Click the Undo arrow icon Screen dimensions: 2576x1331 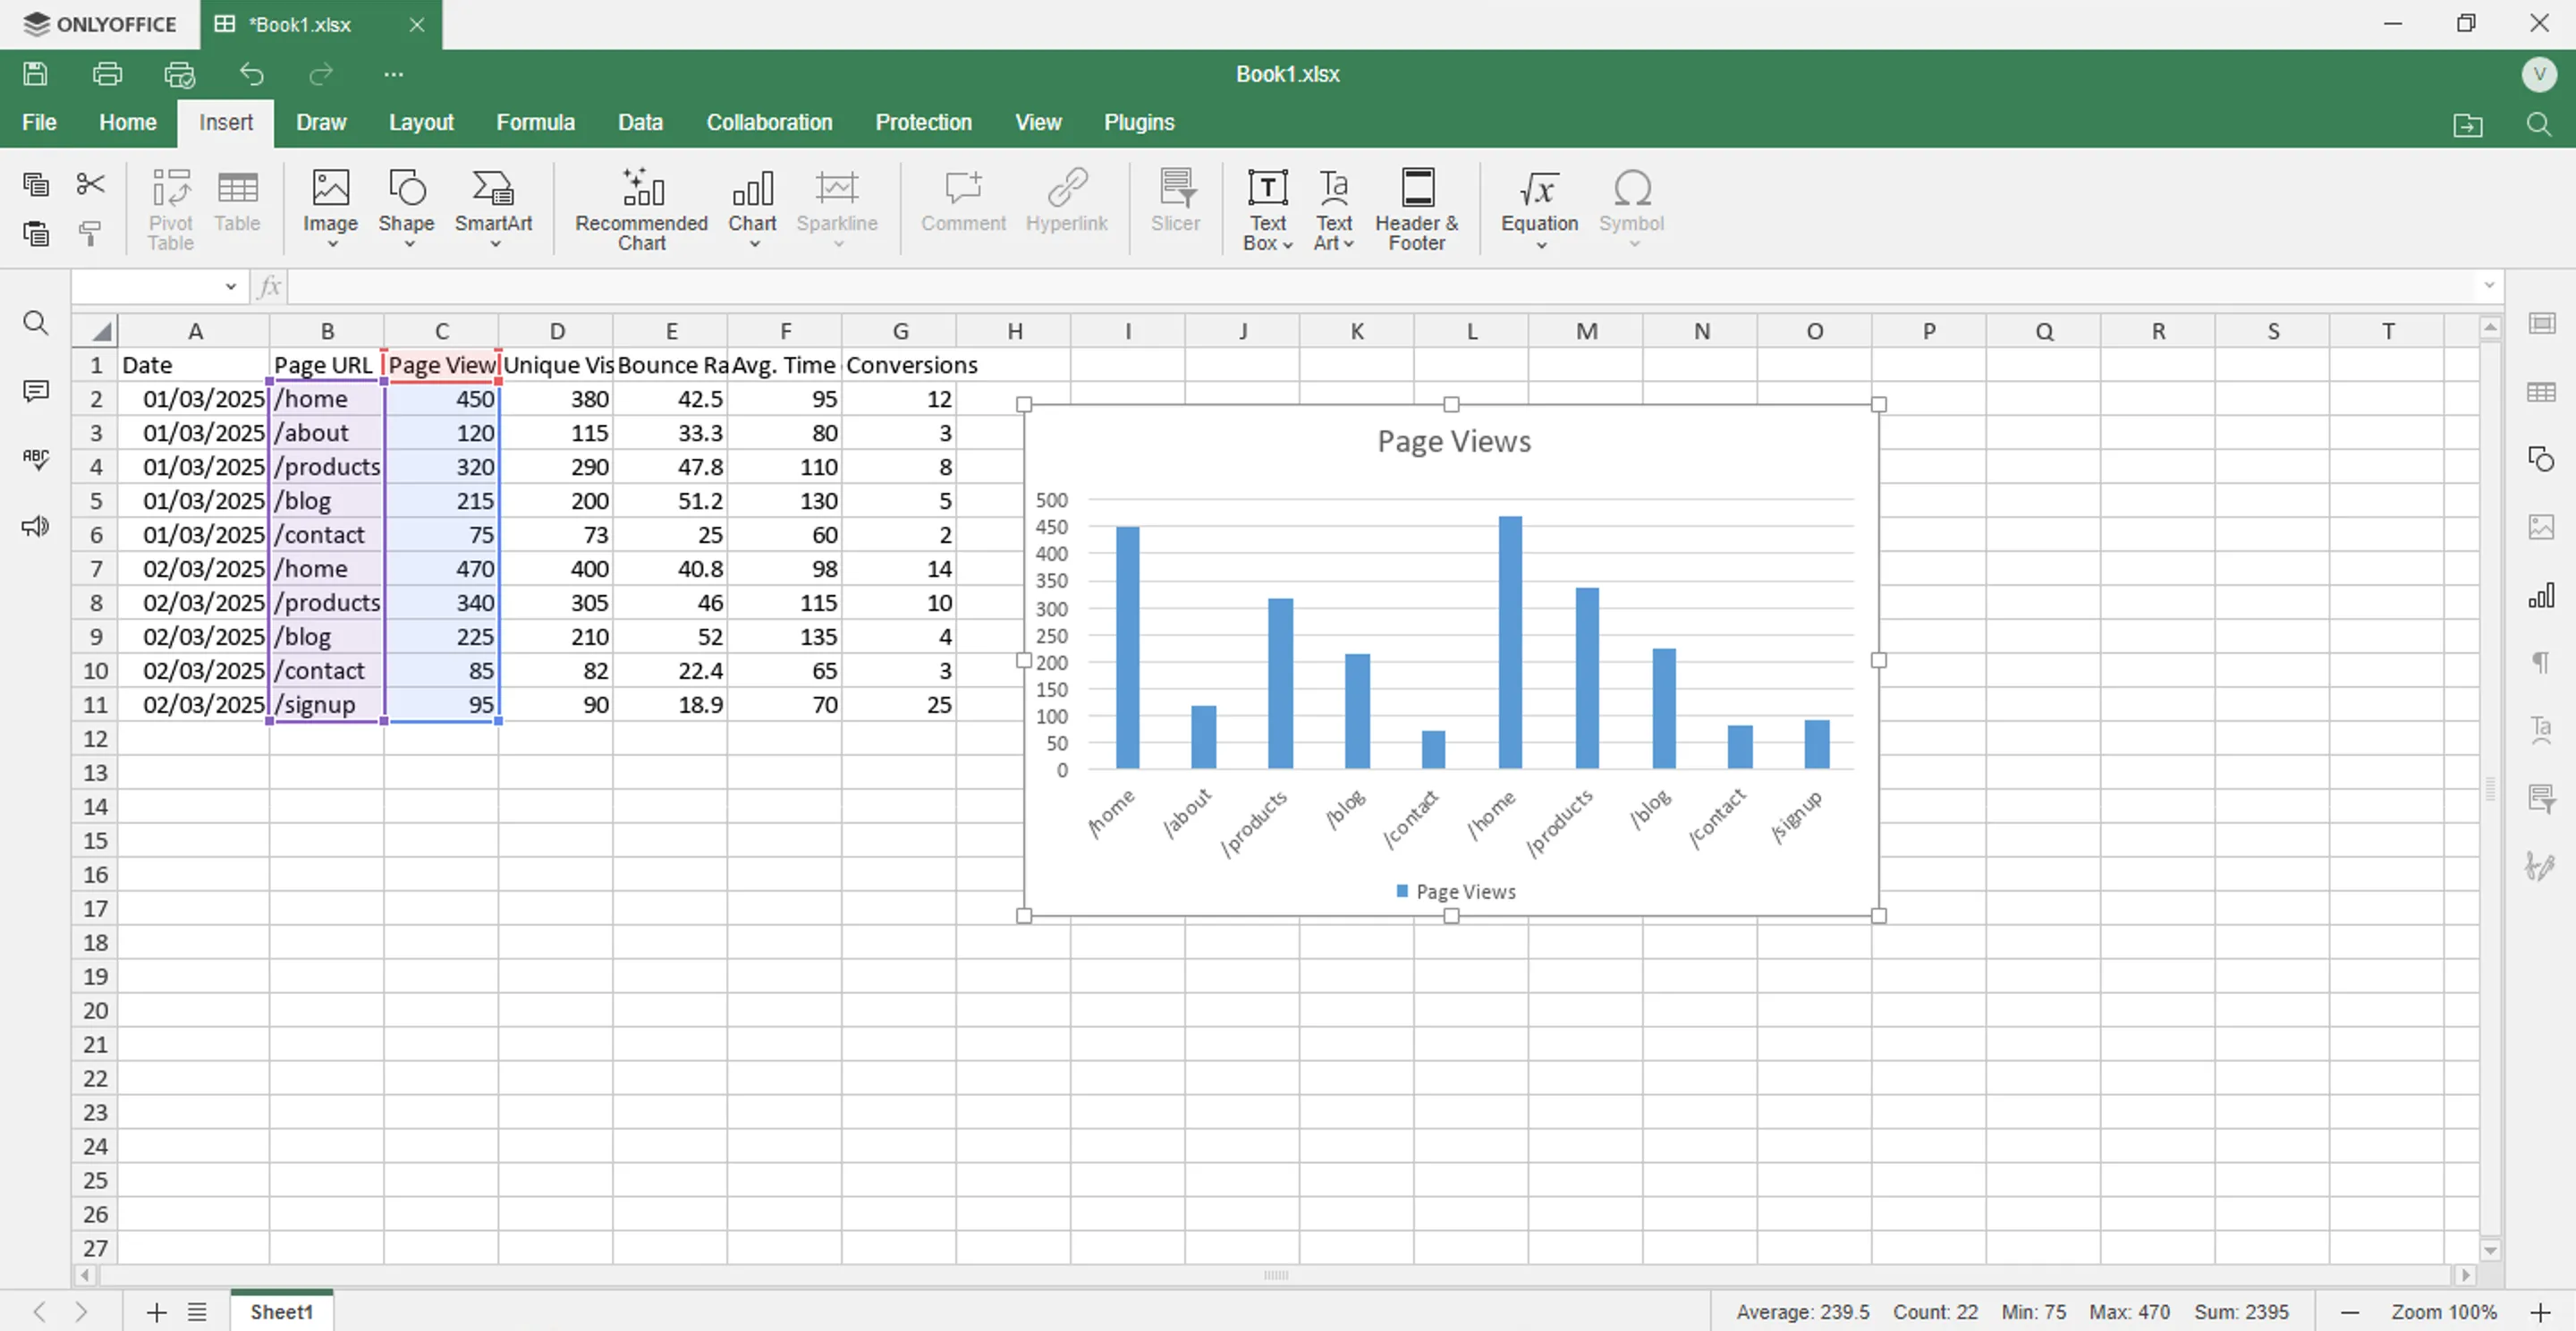click(251, 74)
